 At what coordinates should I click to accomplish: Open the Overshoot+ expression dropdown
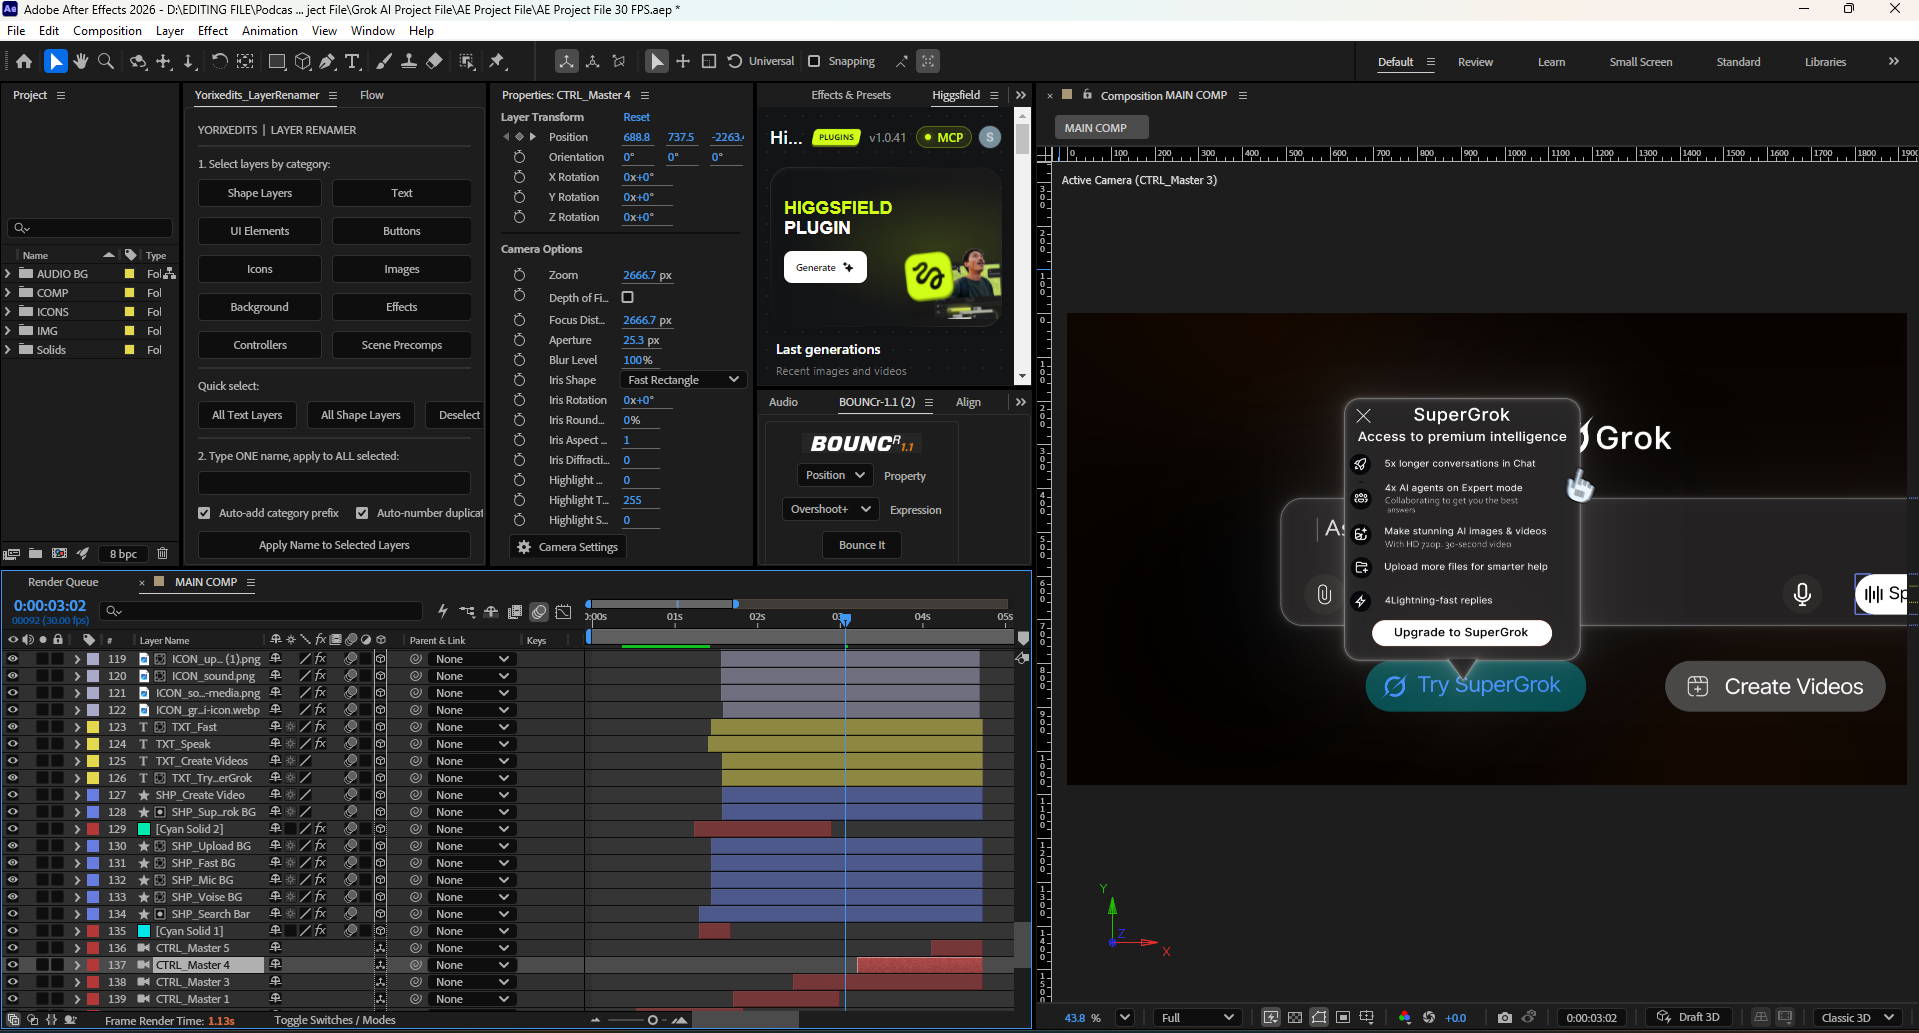point(830,509)
